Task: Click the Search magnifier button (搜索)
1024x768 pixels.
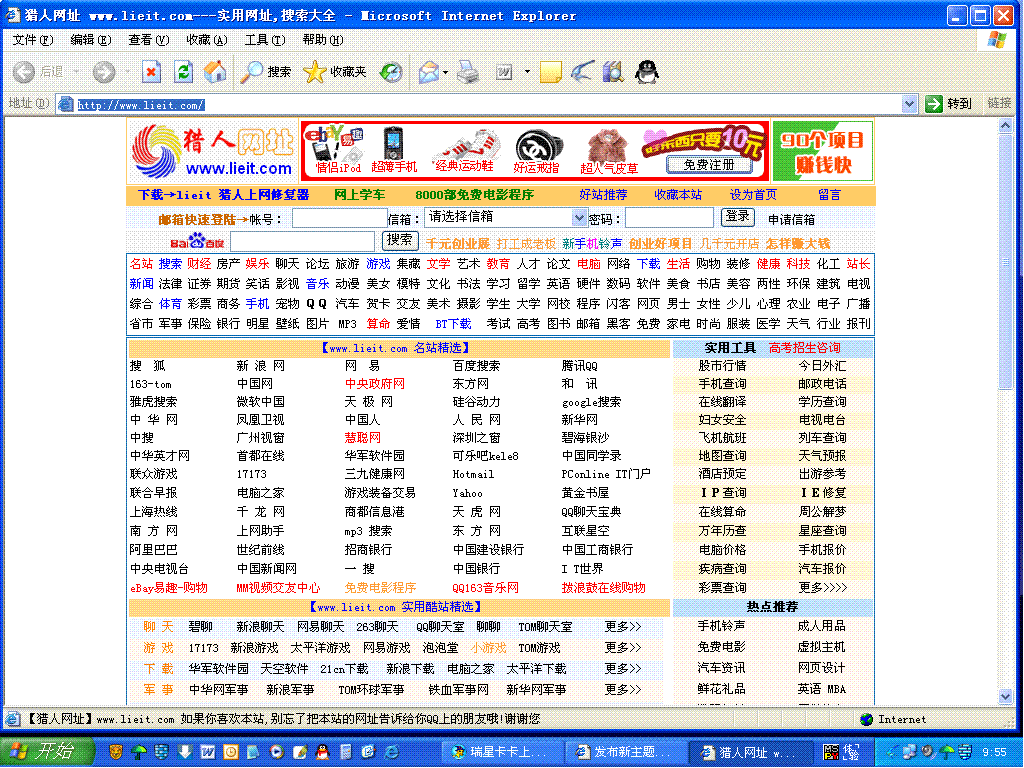Action: coord(266,72)
